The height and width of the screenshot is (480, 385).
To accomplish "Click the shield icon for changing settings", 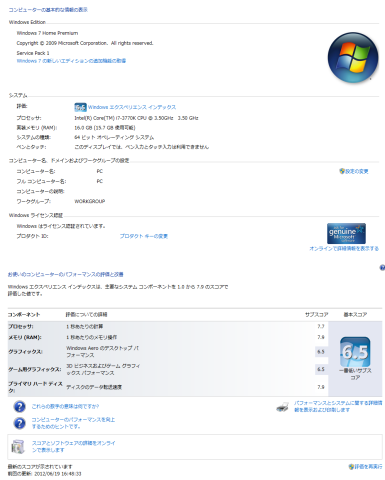I will point(342,171).
